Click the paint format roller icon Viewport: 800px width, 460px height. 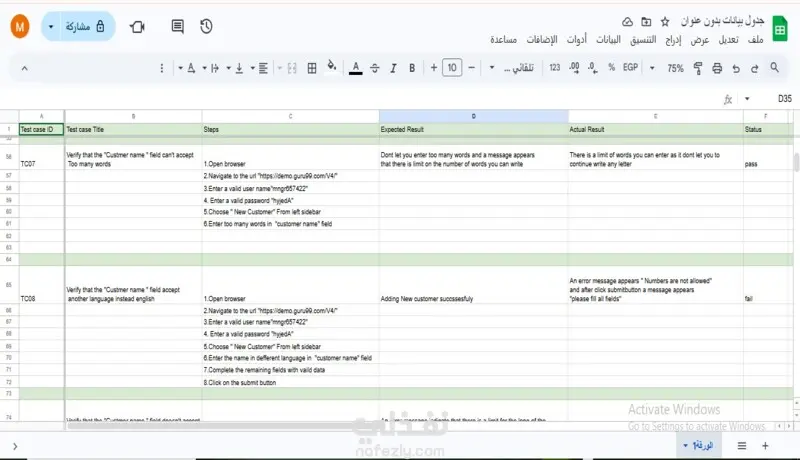[697, 68]
